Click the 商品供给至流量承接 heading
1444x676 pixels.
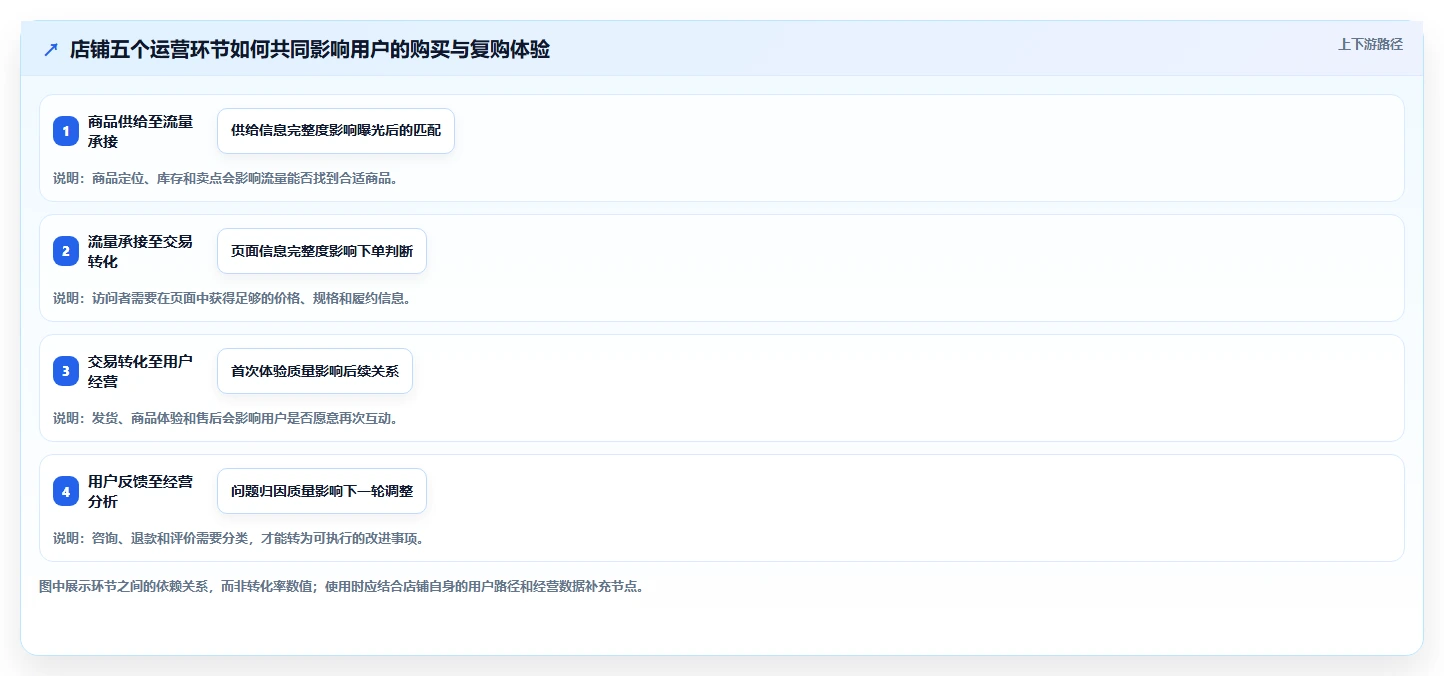tap(141, 131)
